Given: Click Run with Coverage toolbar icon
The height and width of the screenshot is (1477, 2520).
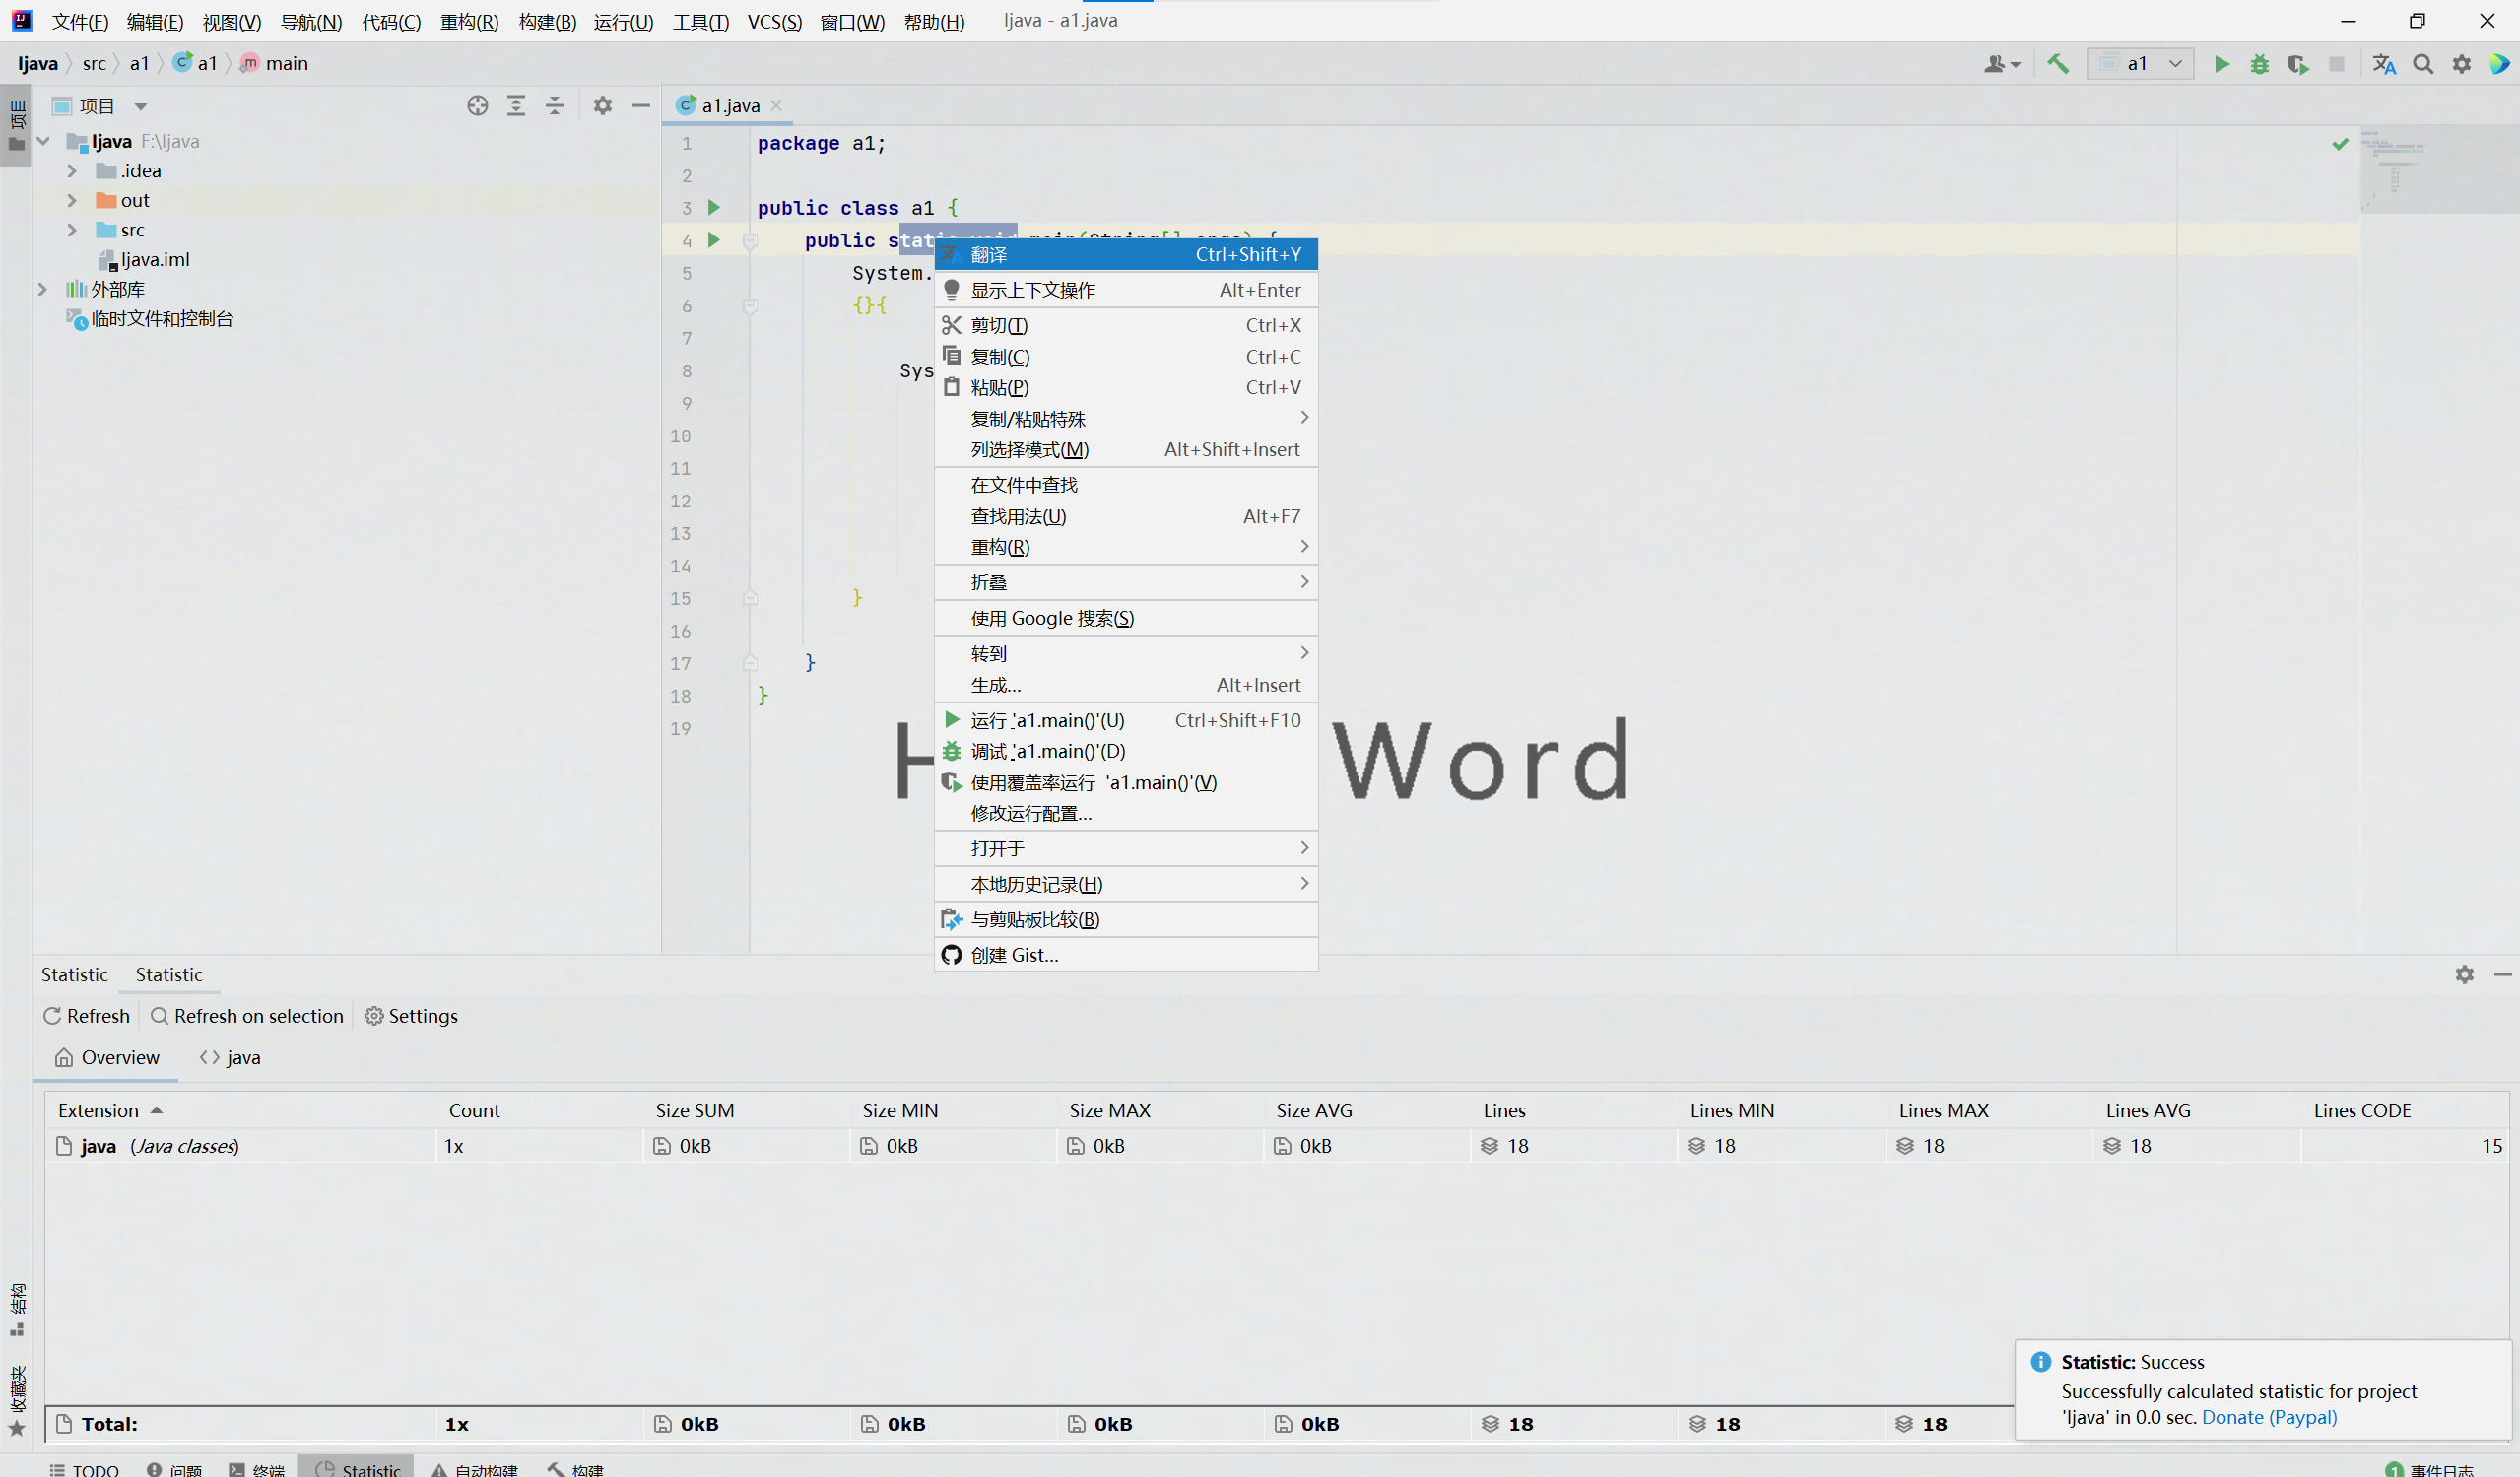Looking at the screenshot, I should pos(2297,64).
